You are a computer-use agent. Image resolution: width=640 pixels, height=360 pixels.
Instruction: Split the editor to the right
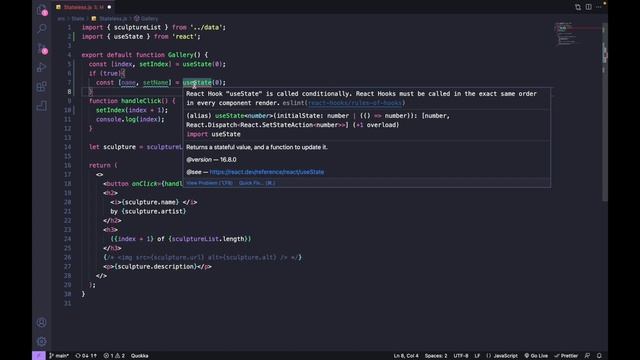tap(589, 7)
